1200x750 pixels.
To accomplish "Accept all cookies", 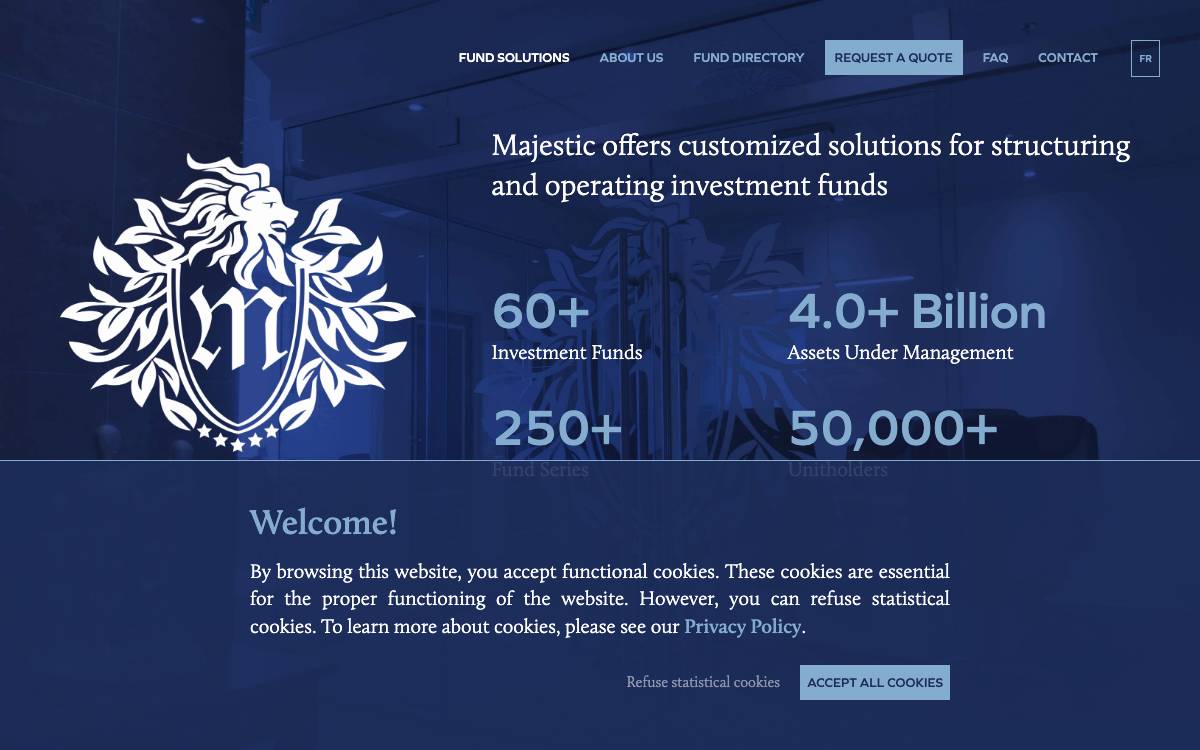I will pos(875,682).
